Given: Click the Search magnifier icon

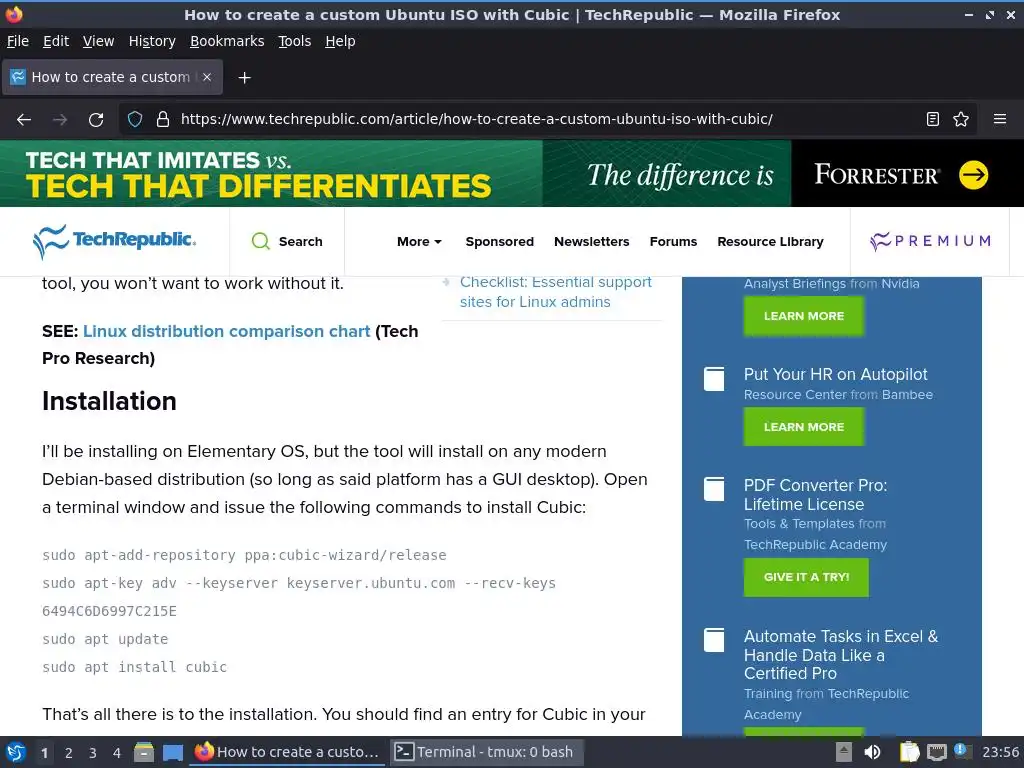Looking at the screenshot, I should (261, 242).
